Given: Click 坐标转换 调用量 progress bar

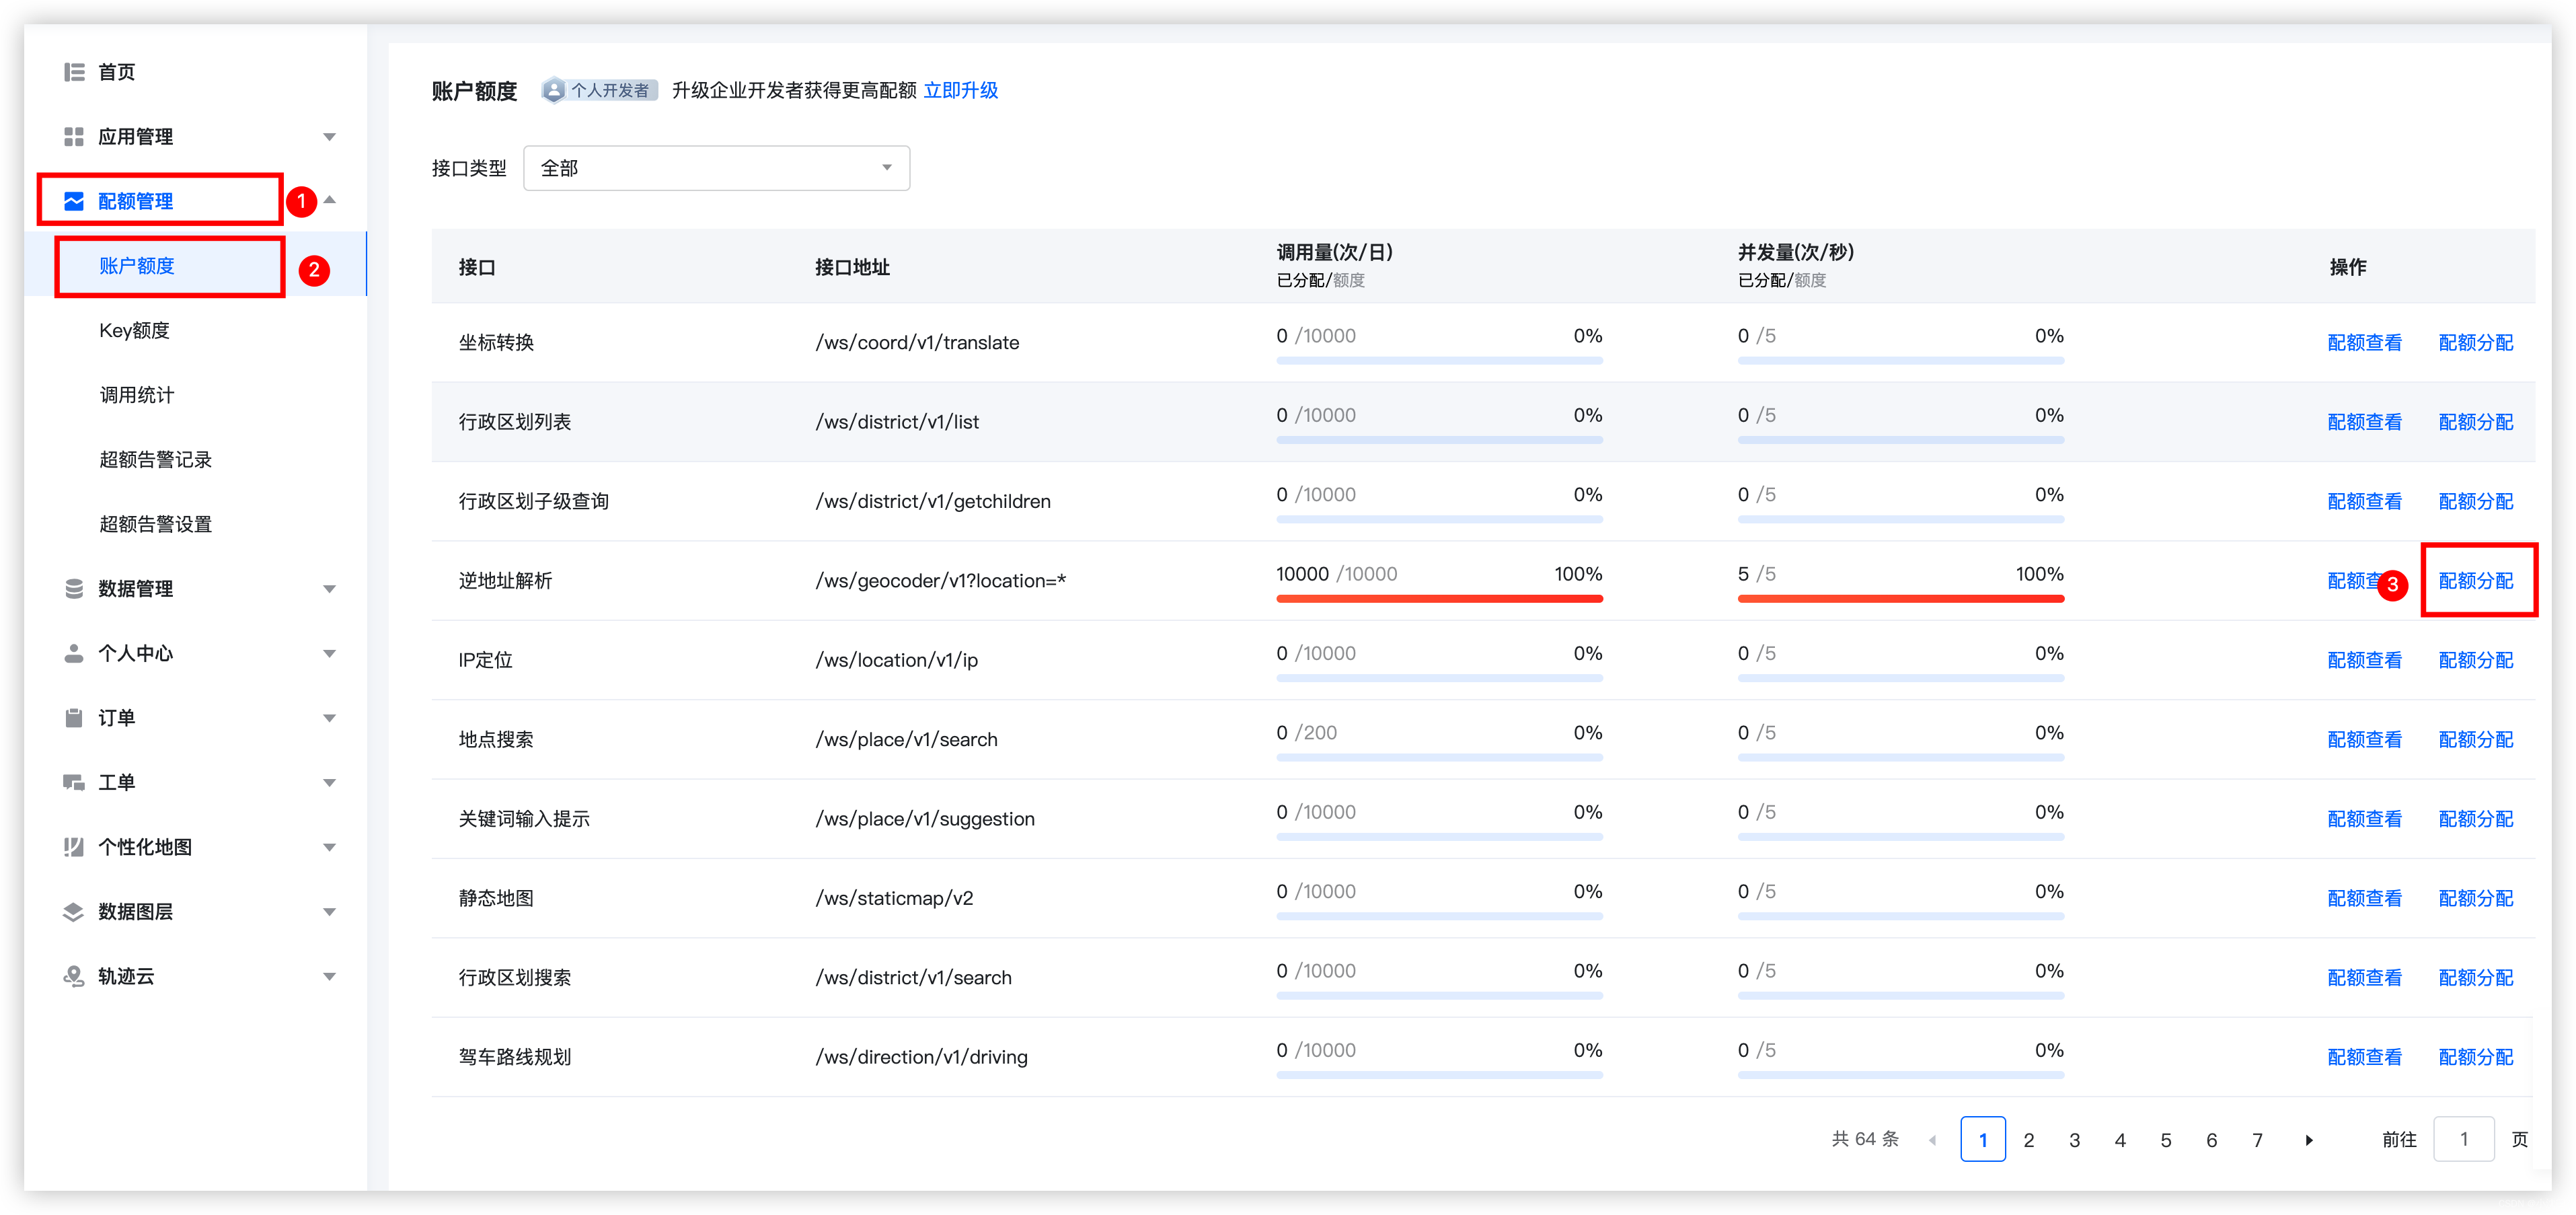Looking at the screenshot, I should (x=1439, y=361).
